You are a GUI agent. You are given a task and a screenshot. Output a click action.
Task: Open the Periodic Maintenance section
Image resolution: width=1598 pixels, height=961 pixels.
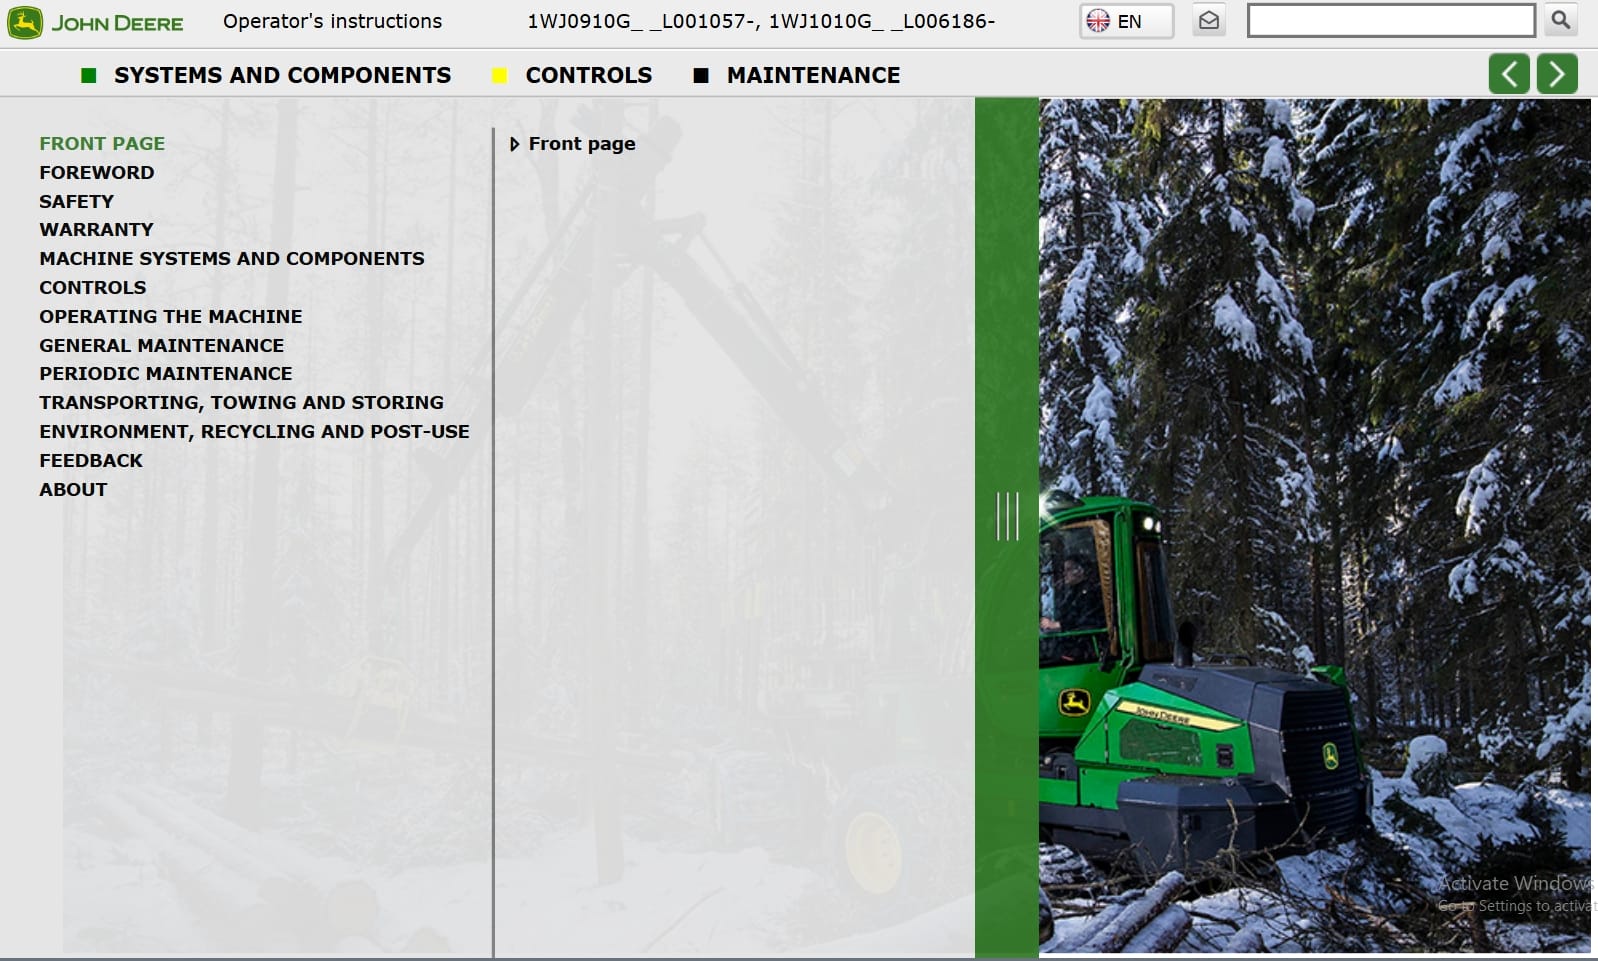click(x=166, y=374)
